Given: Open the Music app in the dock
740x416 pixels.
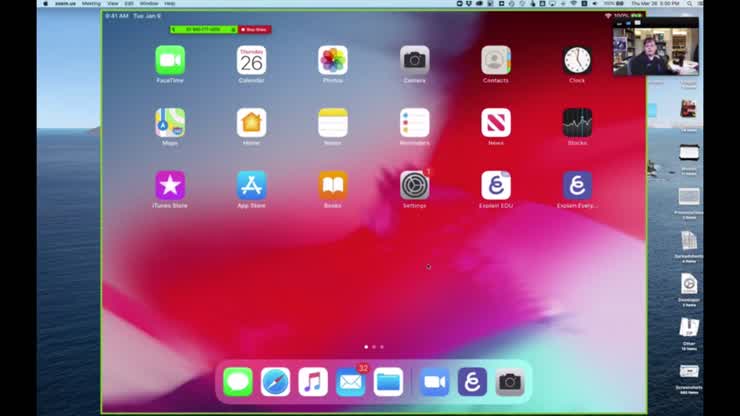Looking at the screenshot, I should coord(313,382).
